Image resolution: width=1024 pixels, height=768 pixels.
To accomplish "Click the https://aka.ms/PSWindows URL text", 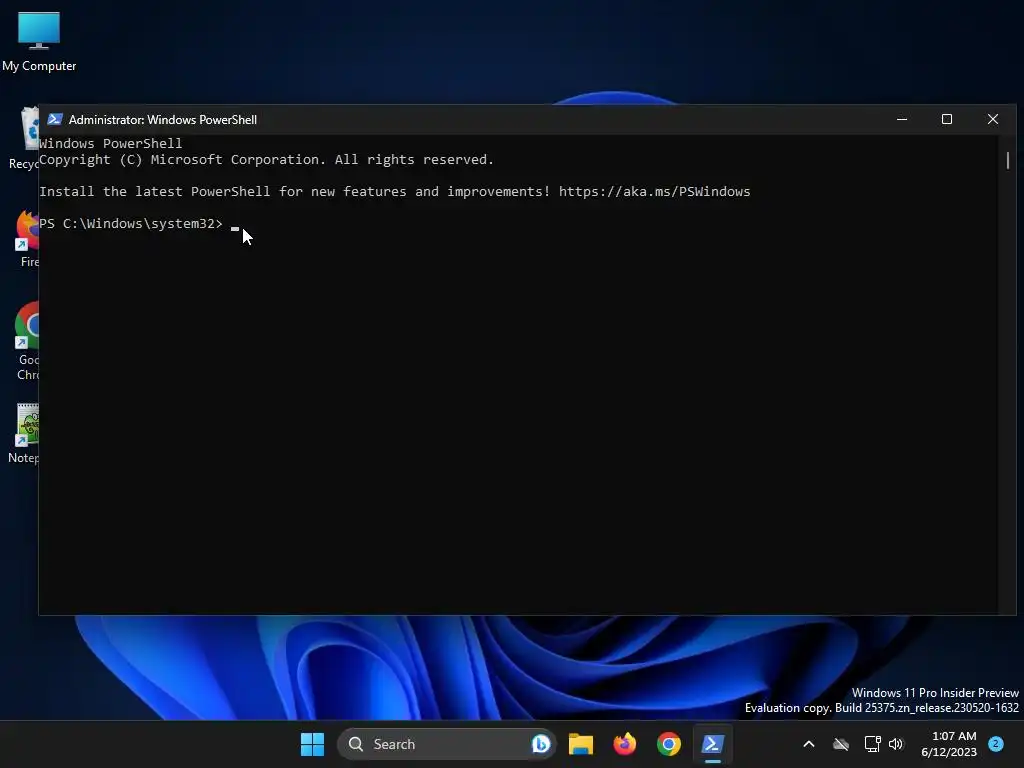I will coord(654,191).
